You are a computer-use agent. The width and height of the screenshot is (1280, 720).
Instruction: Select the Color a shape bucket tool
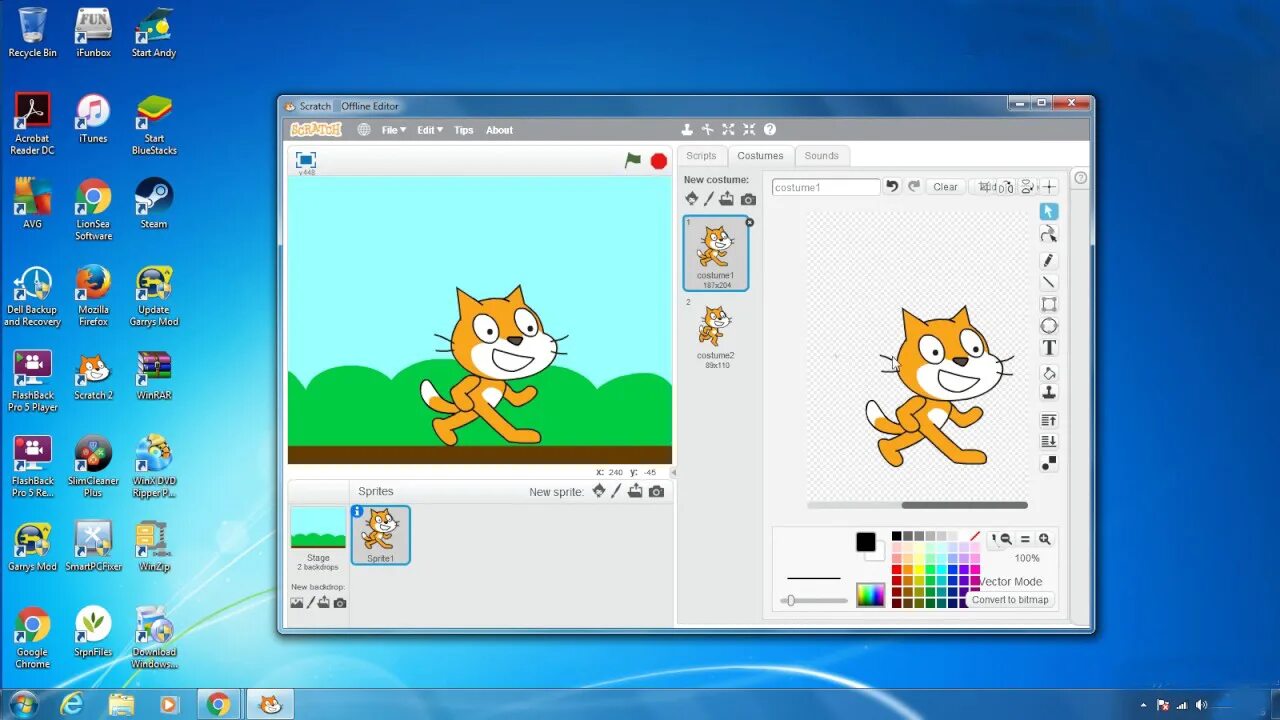click(1049, 373)
